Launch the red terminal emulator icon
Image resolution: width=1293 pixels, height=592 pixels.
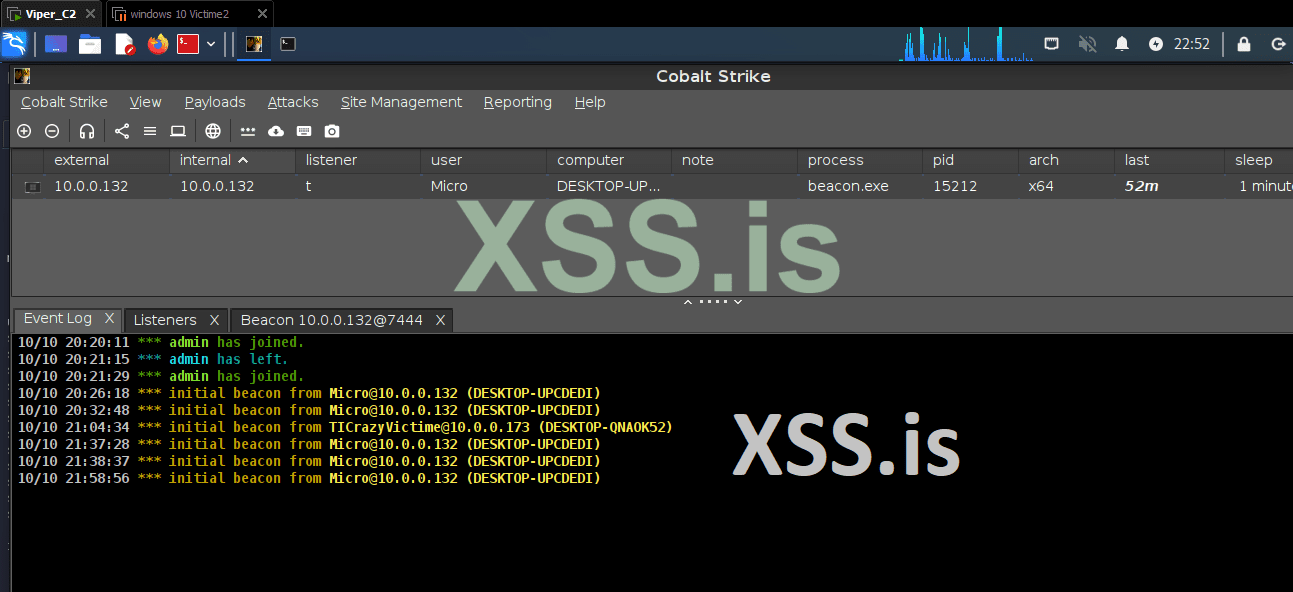click(x=188, y=44)
